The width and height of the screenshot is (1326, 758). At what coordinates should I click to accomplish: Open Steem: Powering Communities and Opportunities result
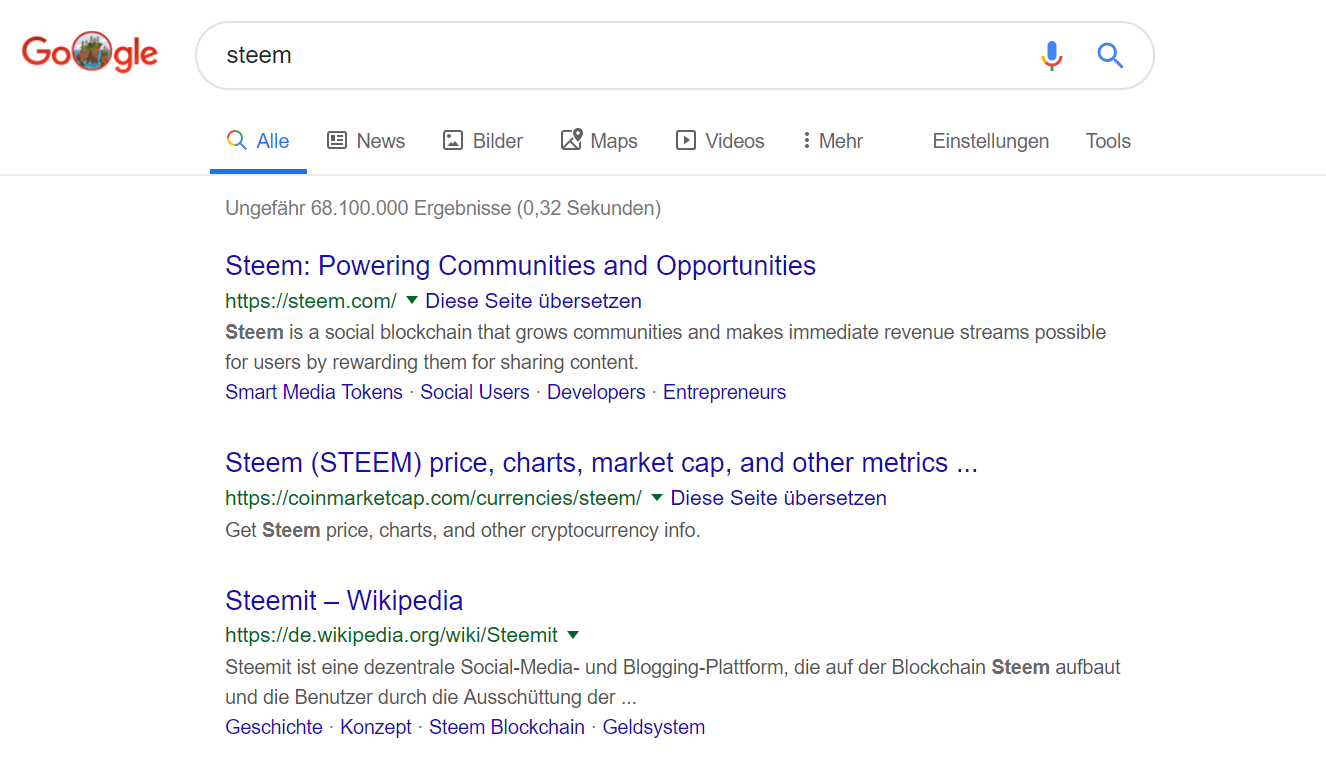pos(520,265)
